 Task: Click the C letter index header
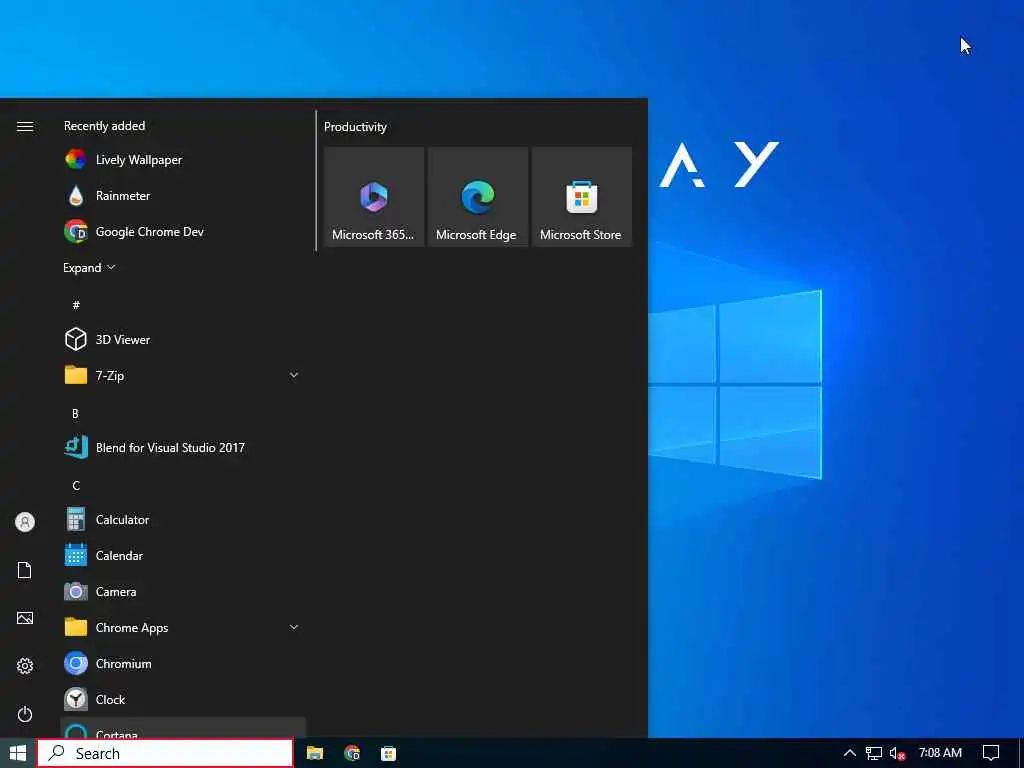click(76, 486)
